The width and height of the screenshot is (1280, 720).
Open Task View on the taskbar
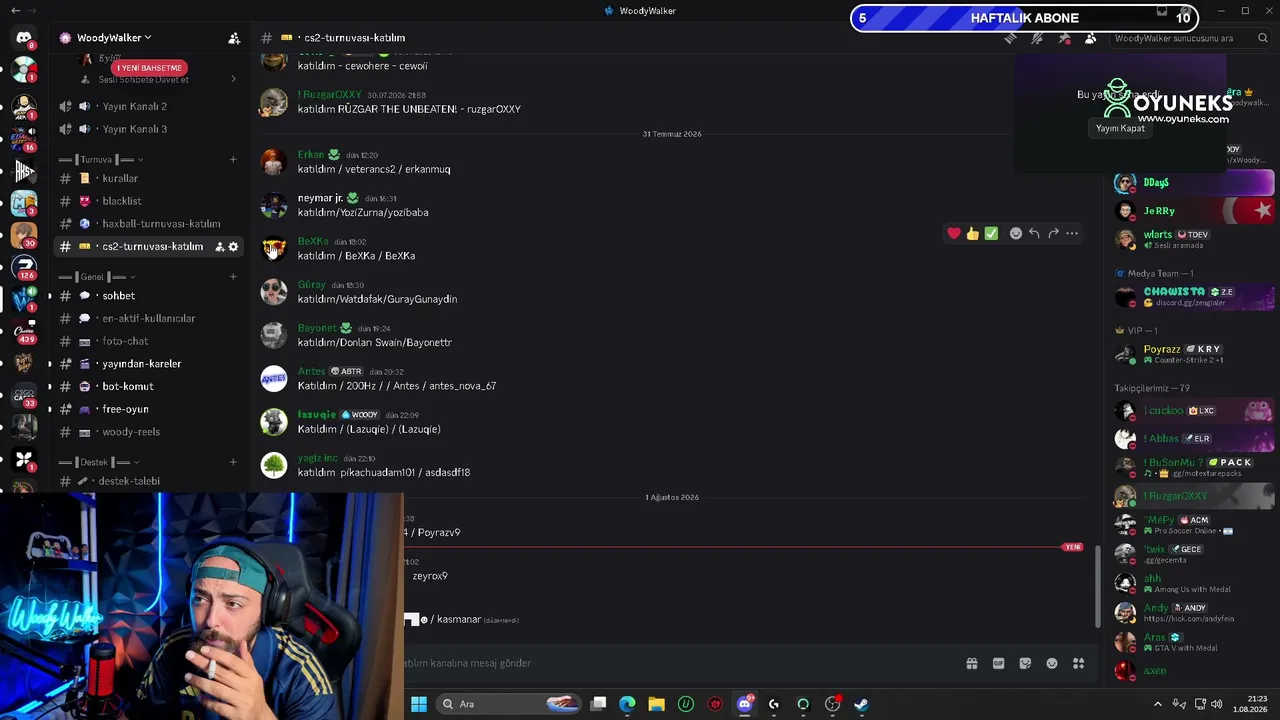[x=598, y=704]
